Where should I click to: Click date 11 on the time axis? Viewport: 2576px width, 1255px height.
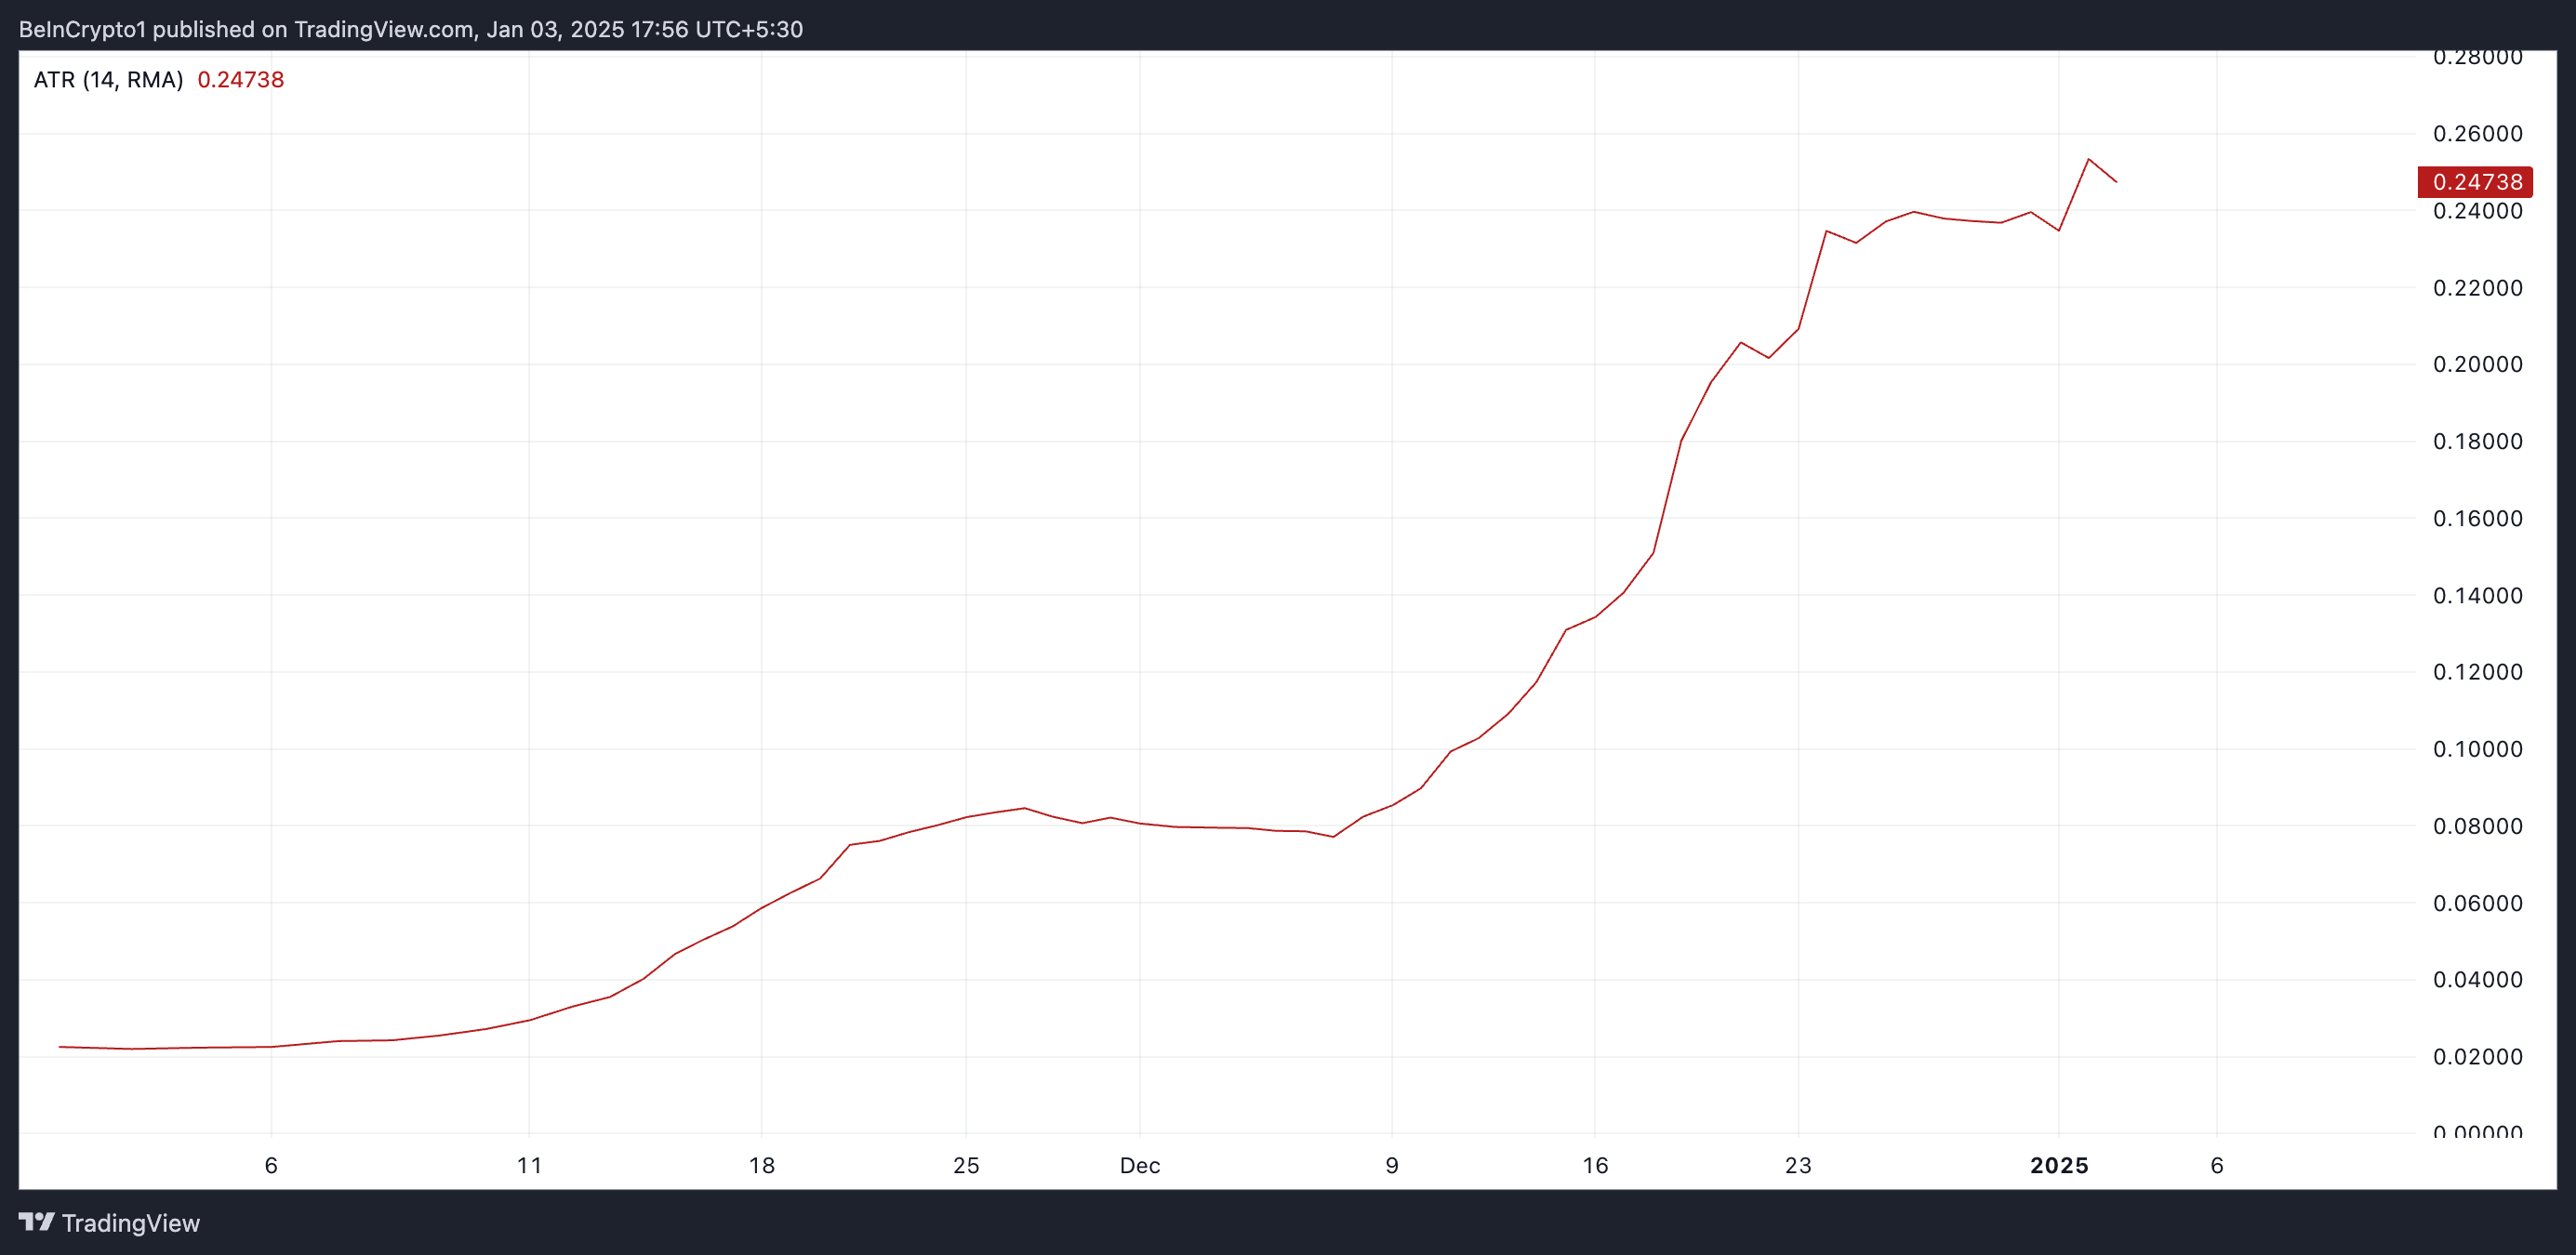(529, 1165)
